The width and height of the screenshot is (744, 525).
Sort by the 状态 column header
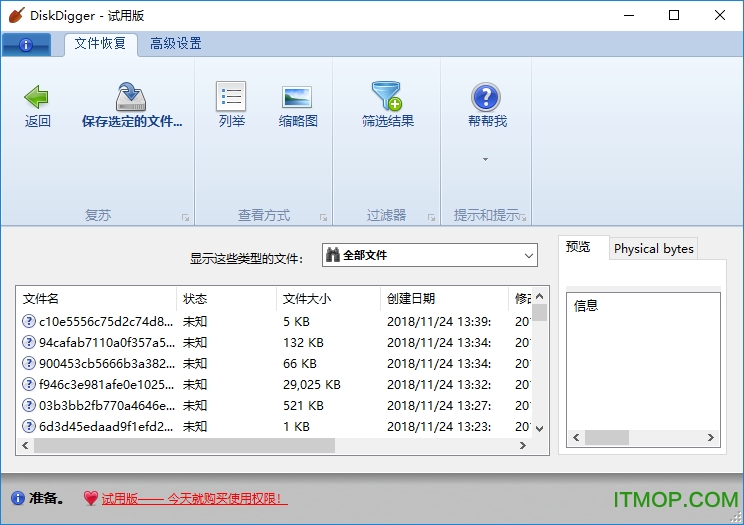point(226,299)
